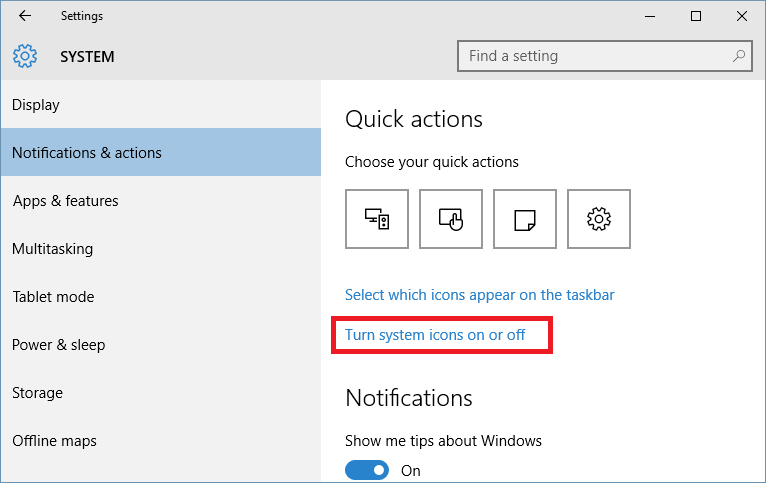
Task: Turn off Show me tips about Windows
Action: click(367, 470)
